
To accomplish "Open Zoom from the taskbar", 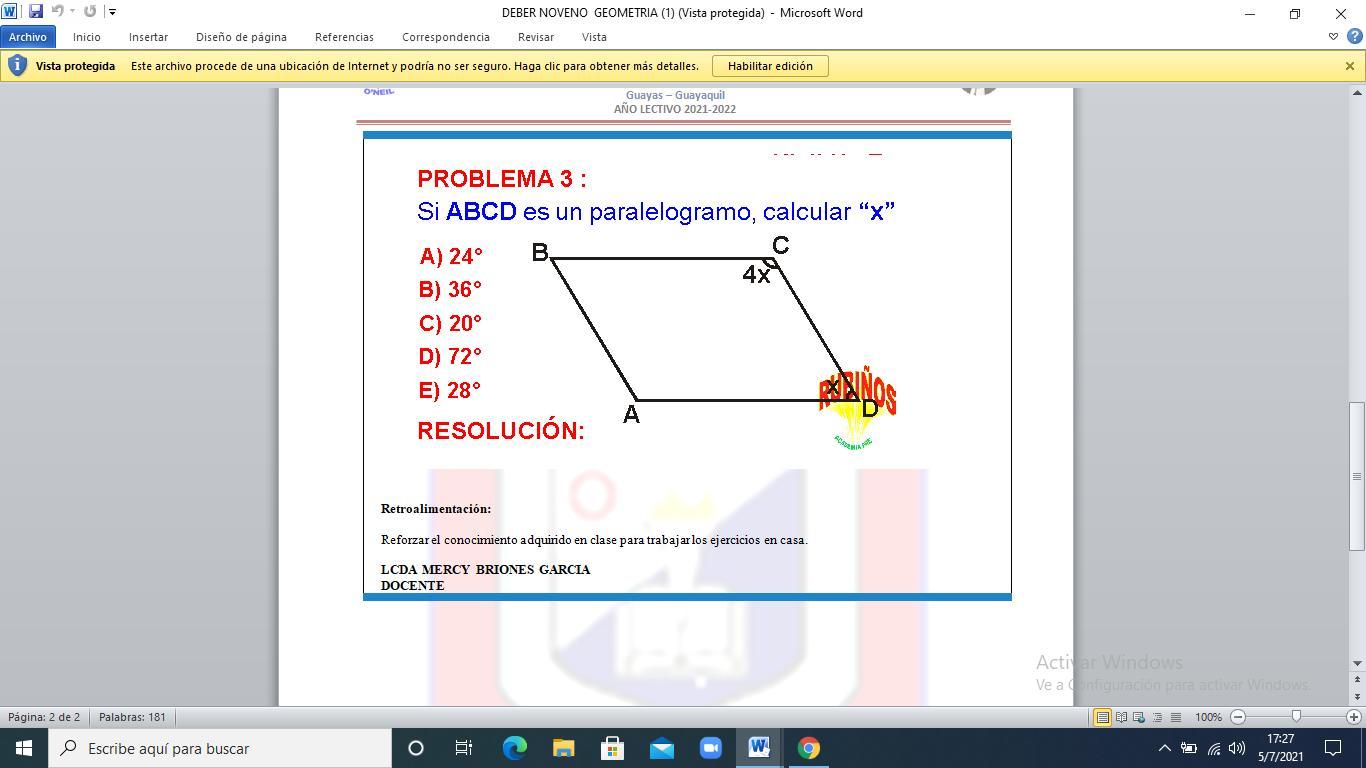I will (710, 748).
